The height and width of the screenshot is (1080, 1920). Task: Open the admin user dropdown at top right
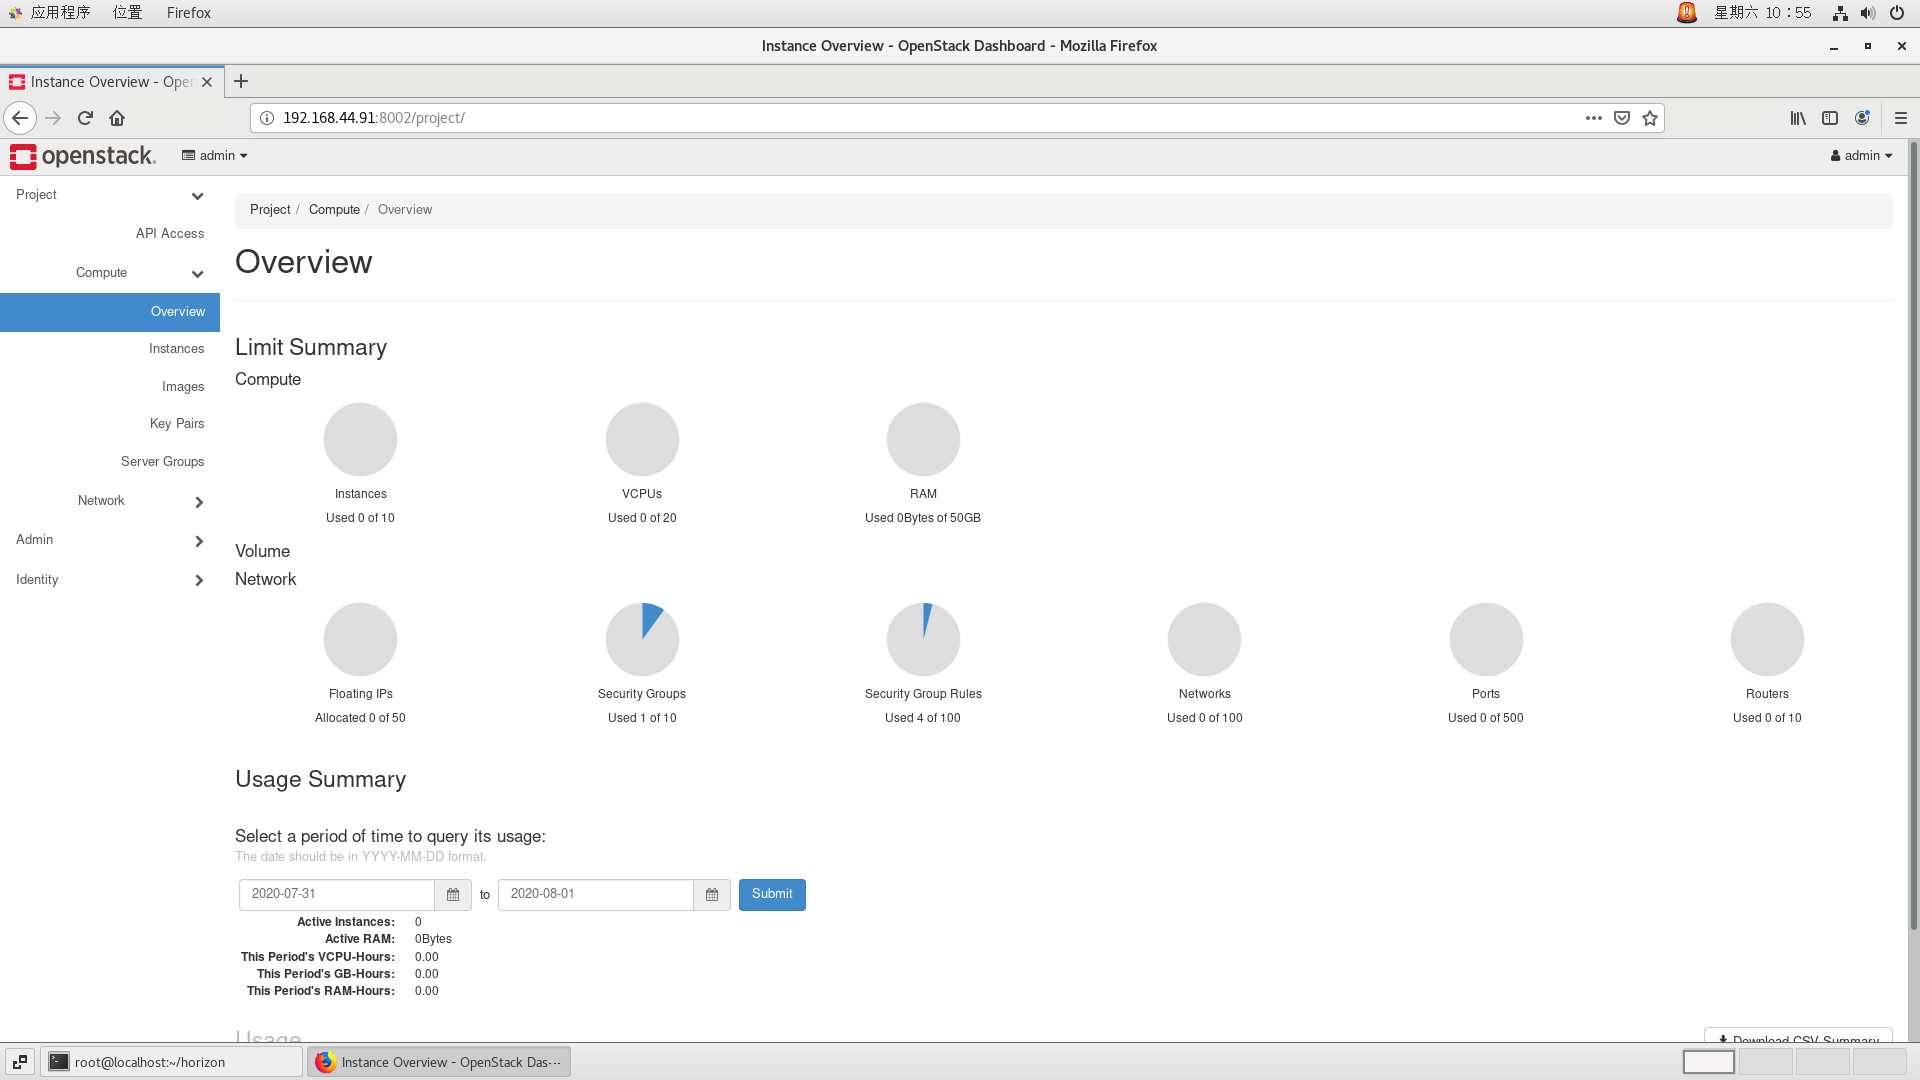(1860, 155)
